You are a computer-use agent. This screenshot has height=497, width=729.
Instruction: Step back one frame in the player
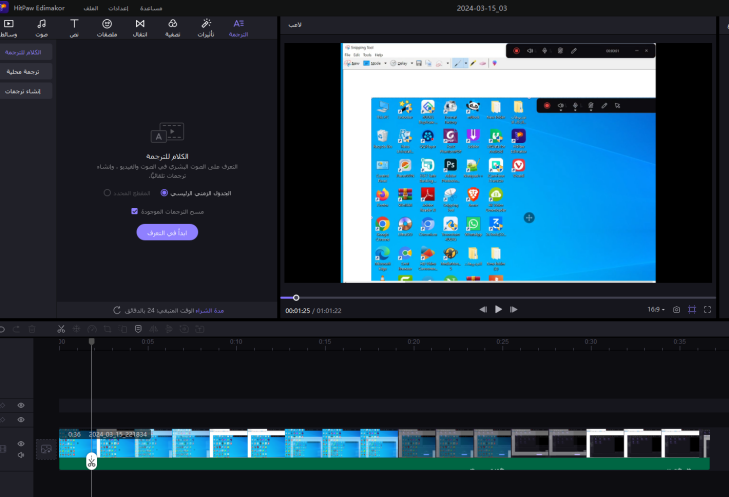click(483, 309)
